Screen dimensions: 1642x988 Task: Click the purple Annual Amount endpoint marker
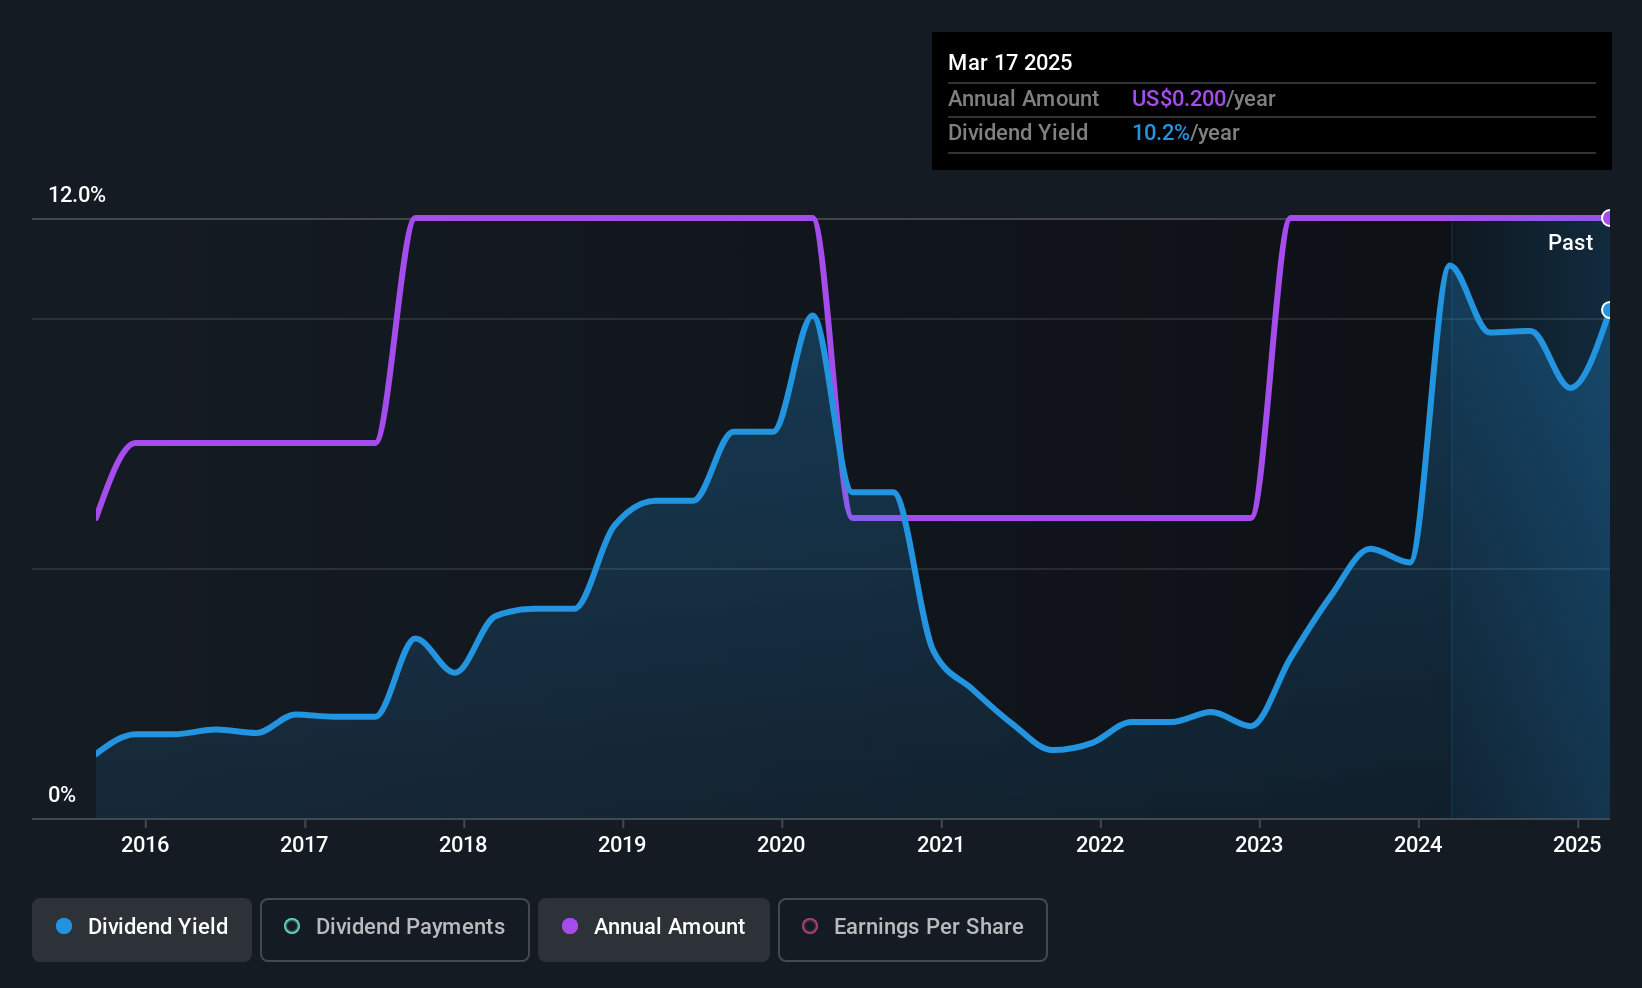point(1608,218)
